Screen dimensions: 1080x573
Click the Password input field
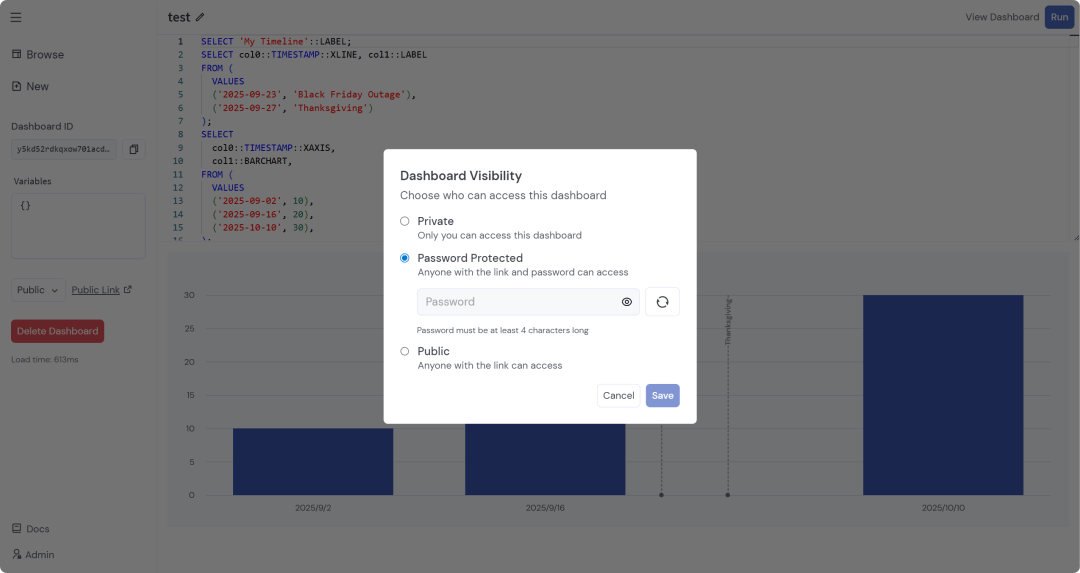(x=516, y=302)
